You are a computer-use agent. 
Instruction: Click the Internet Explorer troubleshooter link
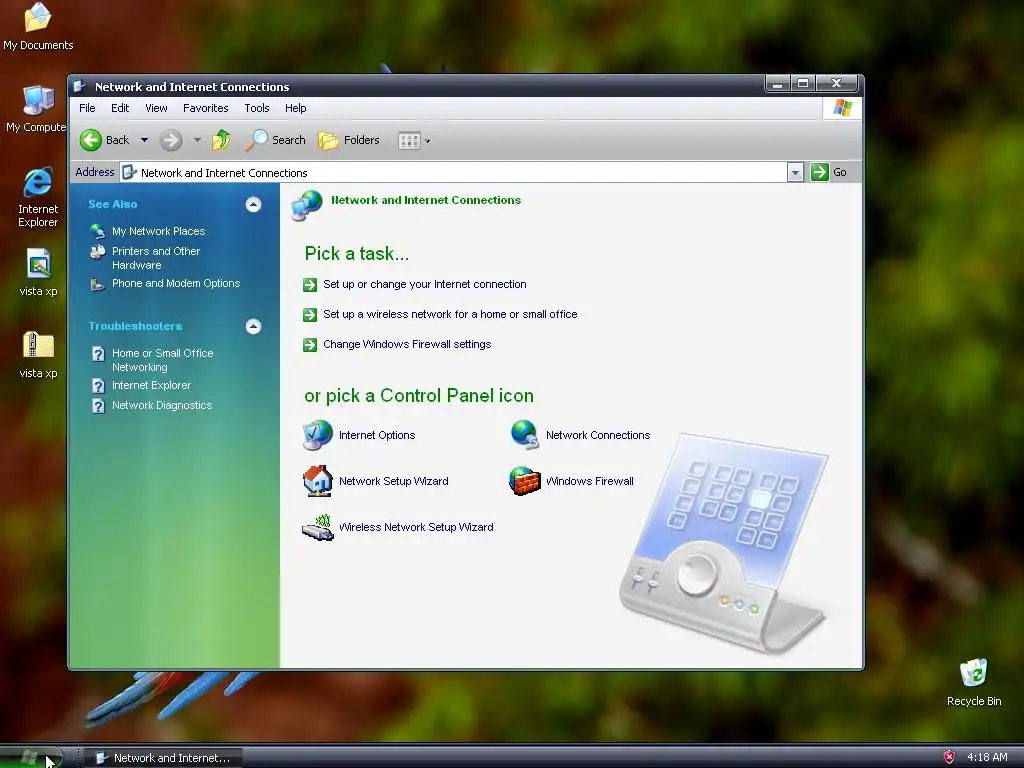coord(152,385)
